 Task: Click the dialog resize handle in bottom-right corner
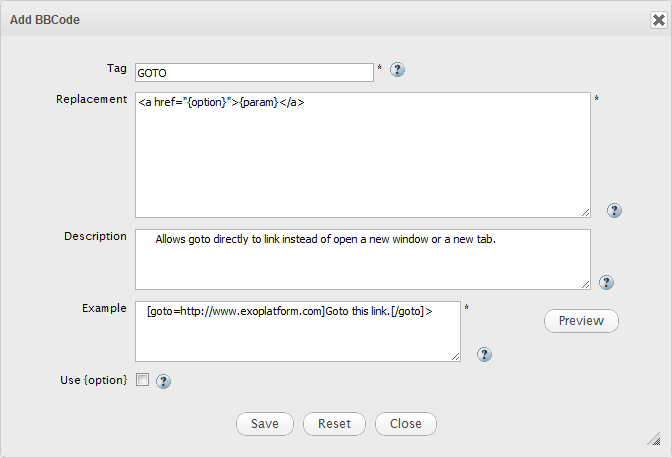click(654, 439)
